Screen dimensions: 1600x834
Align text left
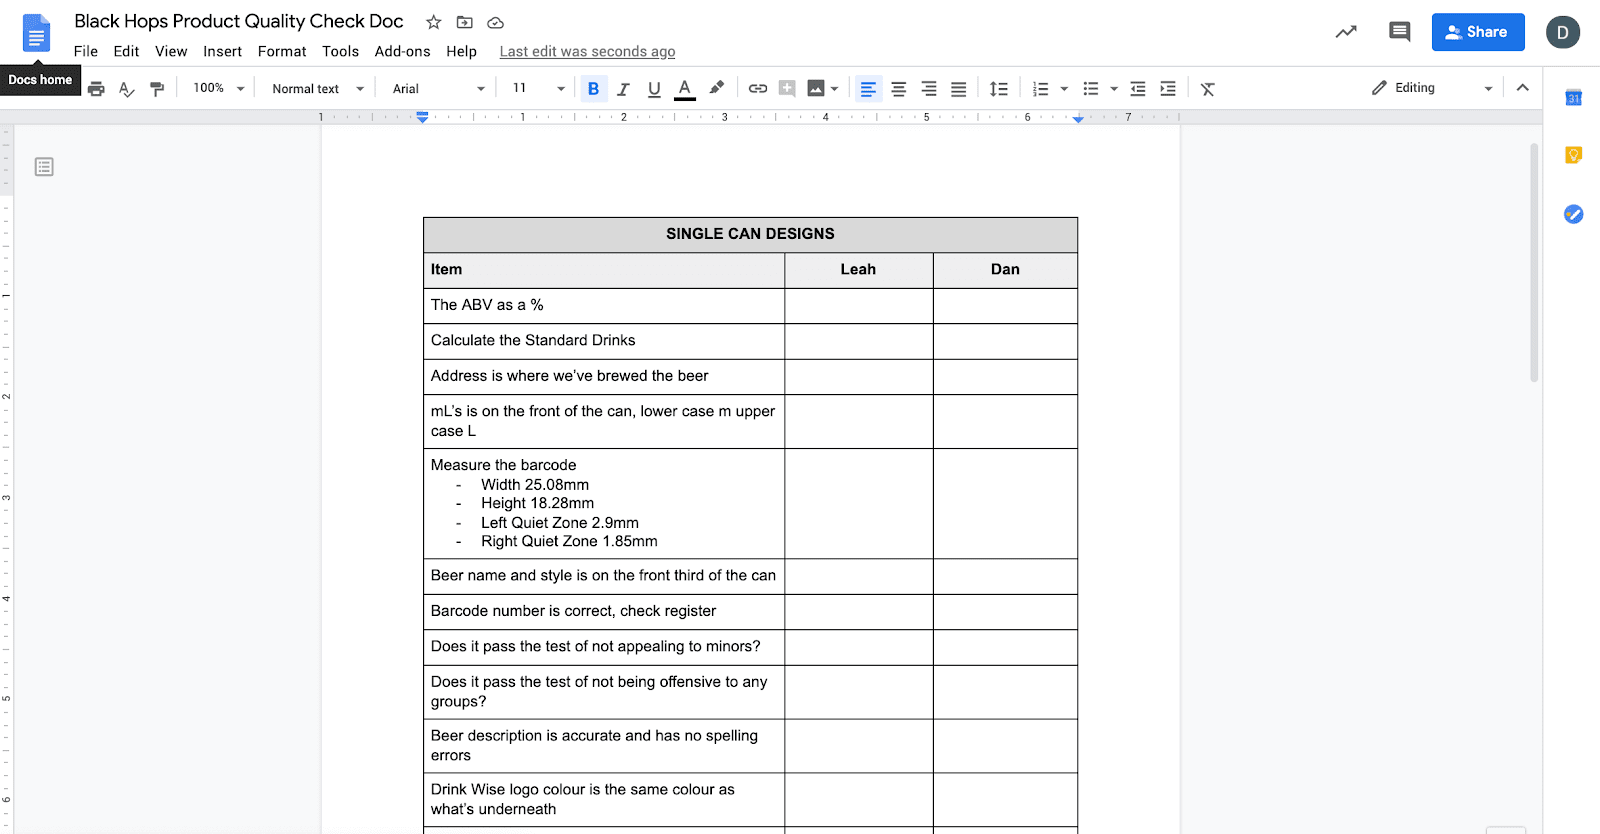pyautogui.click(x=868, y=89)
